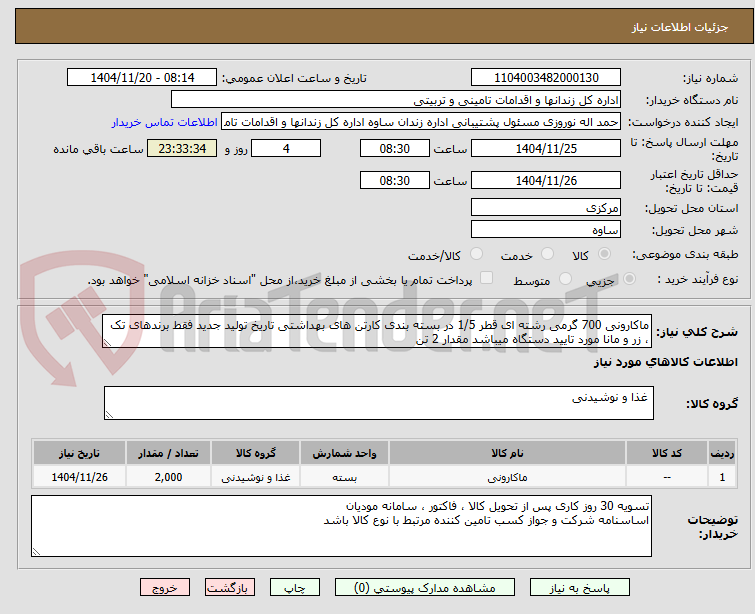Click the جزئیات اطلاعات نیاز header title

[680, 27]
